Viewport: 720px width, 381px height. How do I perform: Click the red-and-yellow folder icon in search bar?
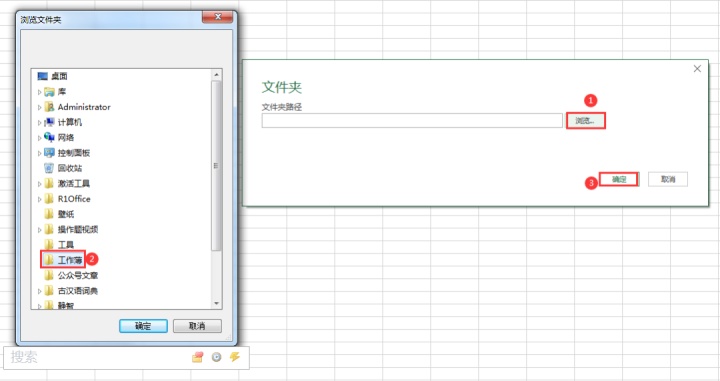click(x=198, y=357)
